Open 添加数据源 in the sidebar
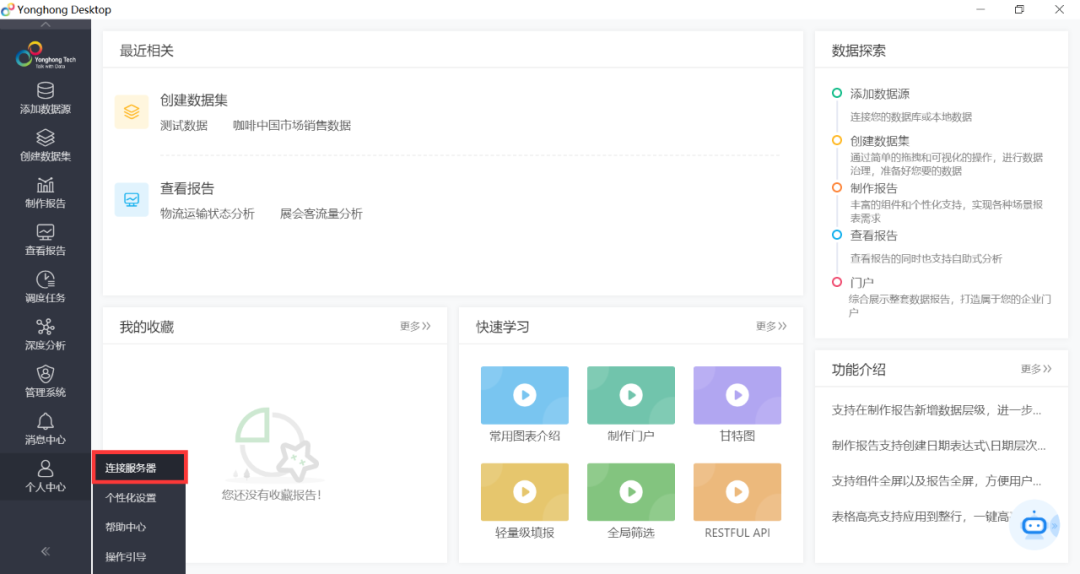 point(45,99)
